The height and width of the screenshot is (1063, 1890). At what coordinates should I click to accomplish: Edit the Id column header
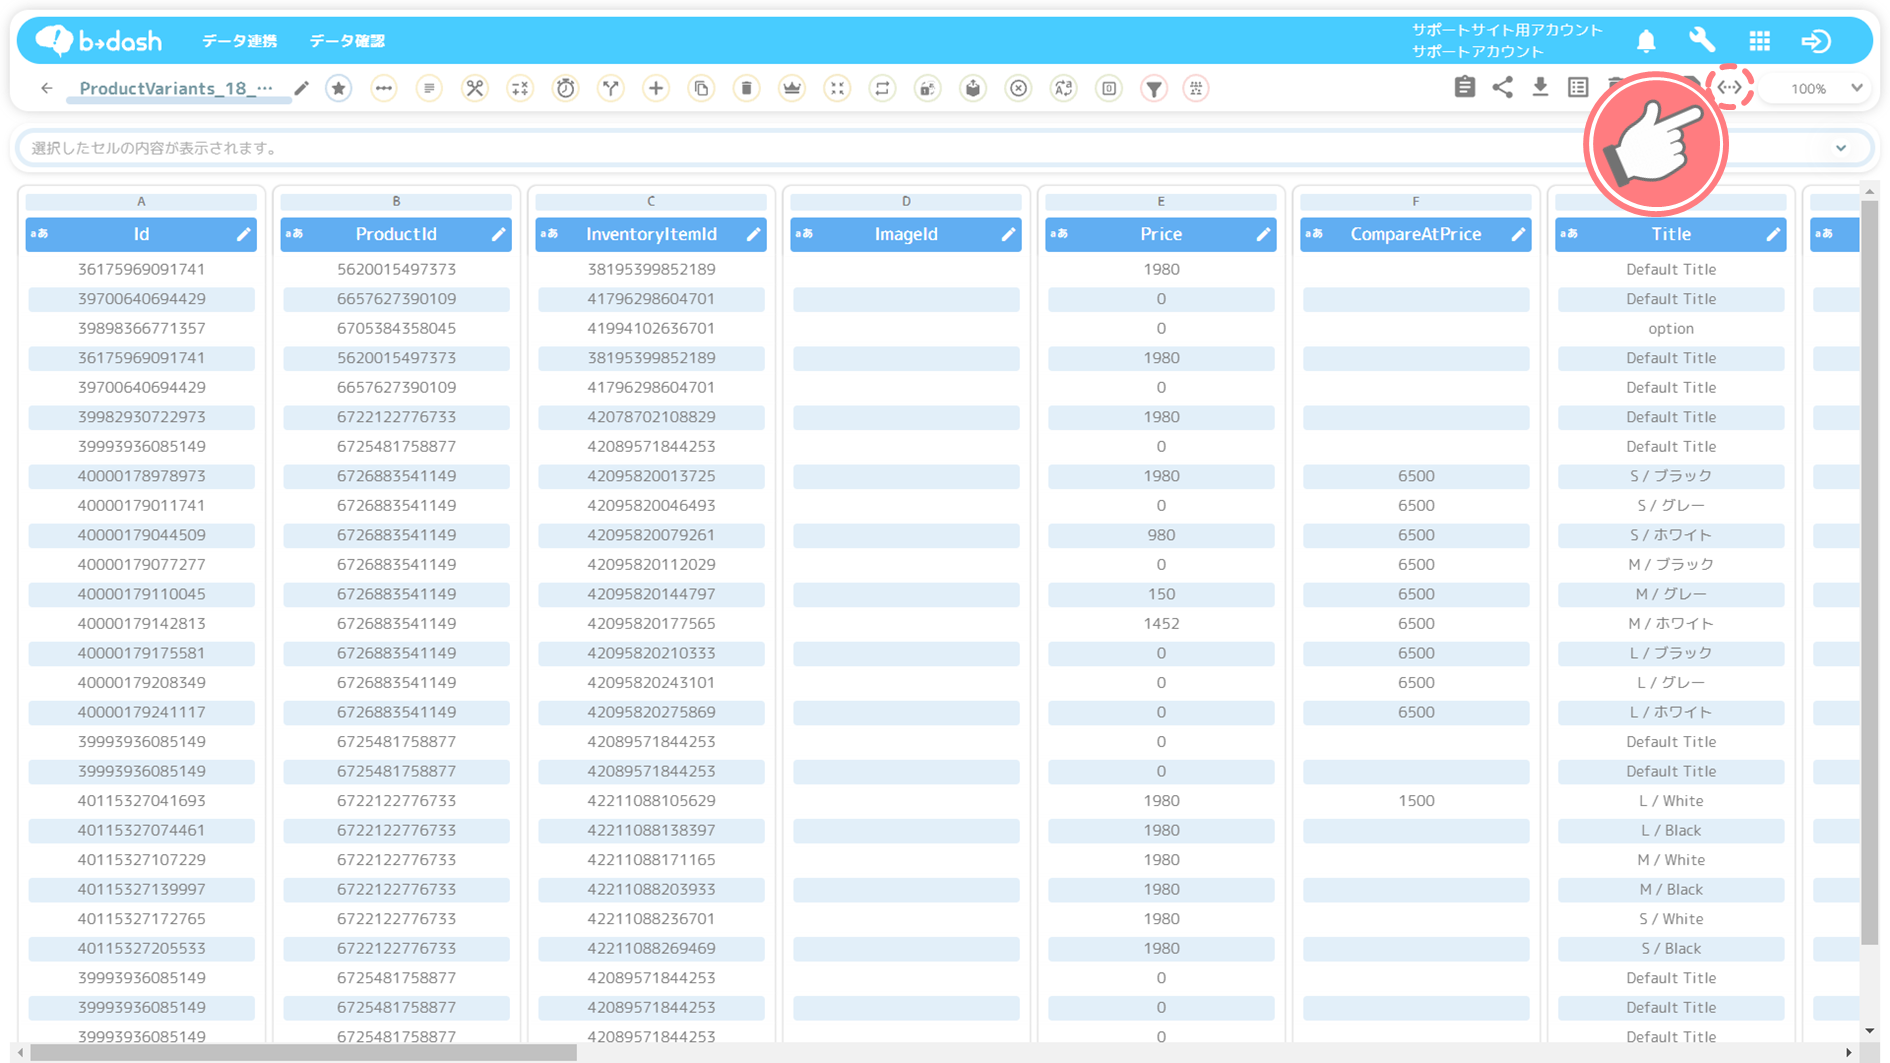pyautogui.click(x=243, y=234)
